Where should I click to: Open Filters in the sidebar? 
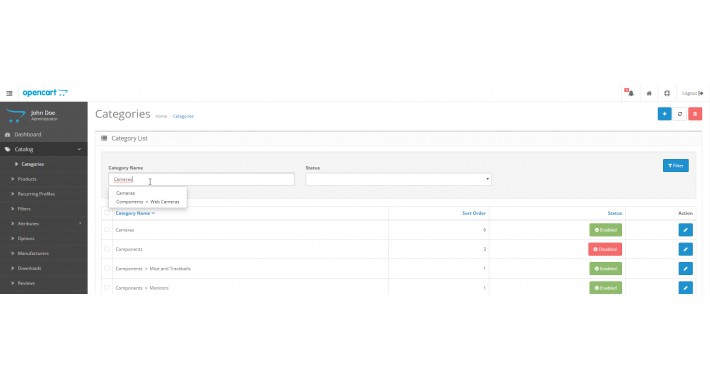[24, 209]
